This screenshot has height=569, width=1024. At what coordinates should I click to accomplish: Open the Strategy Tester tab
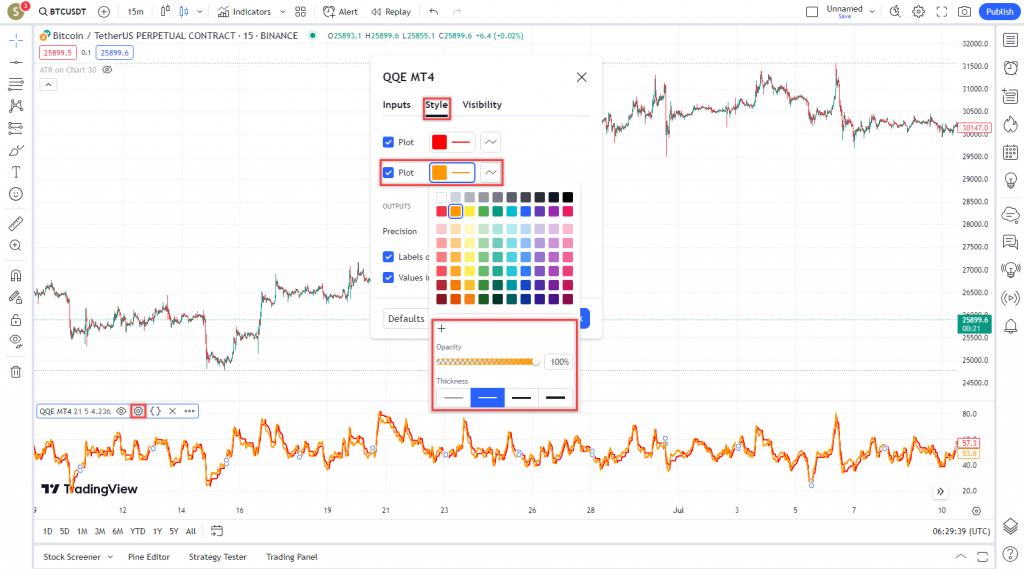click(x=217, y=557)
